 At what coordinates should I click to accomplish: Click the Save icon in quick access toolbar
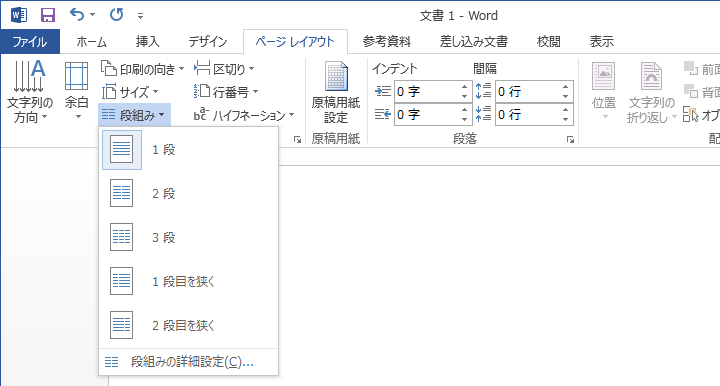click(x=48, y=15)
